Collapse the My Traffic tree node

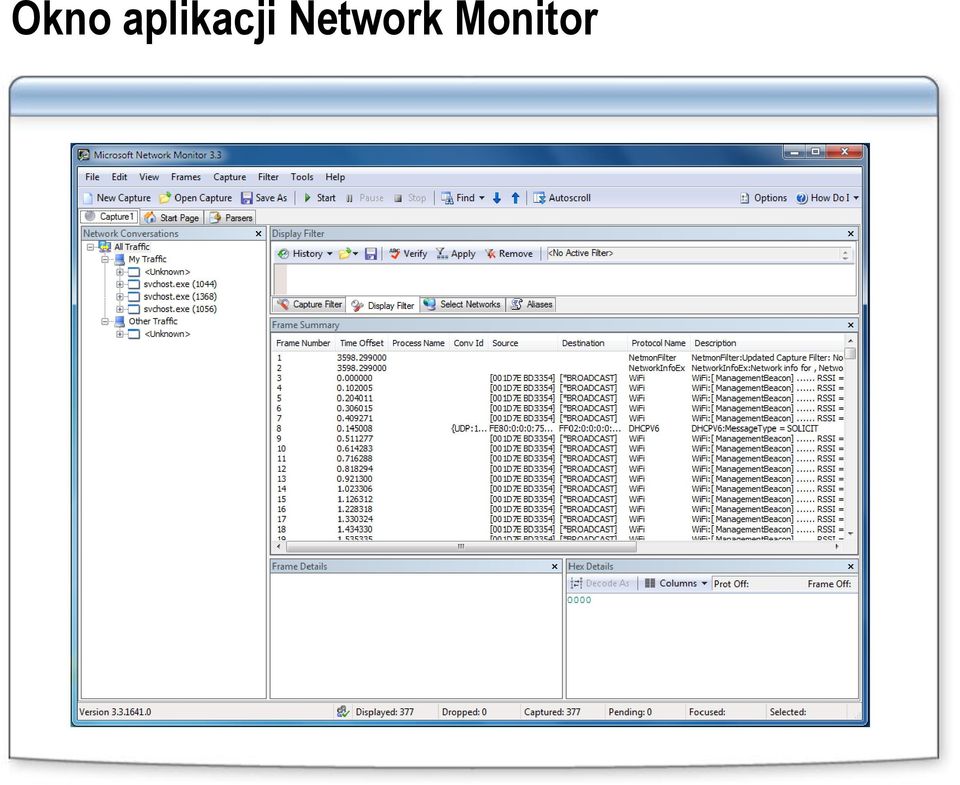105,260
